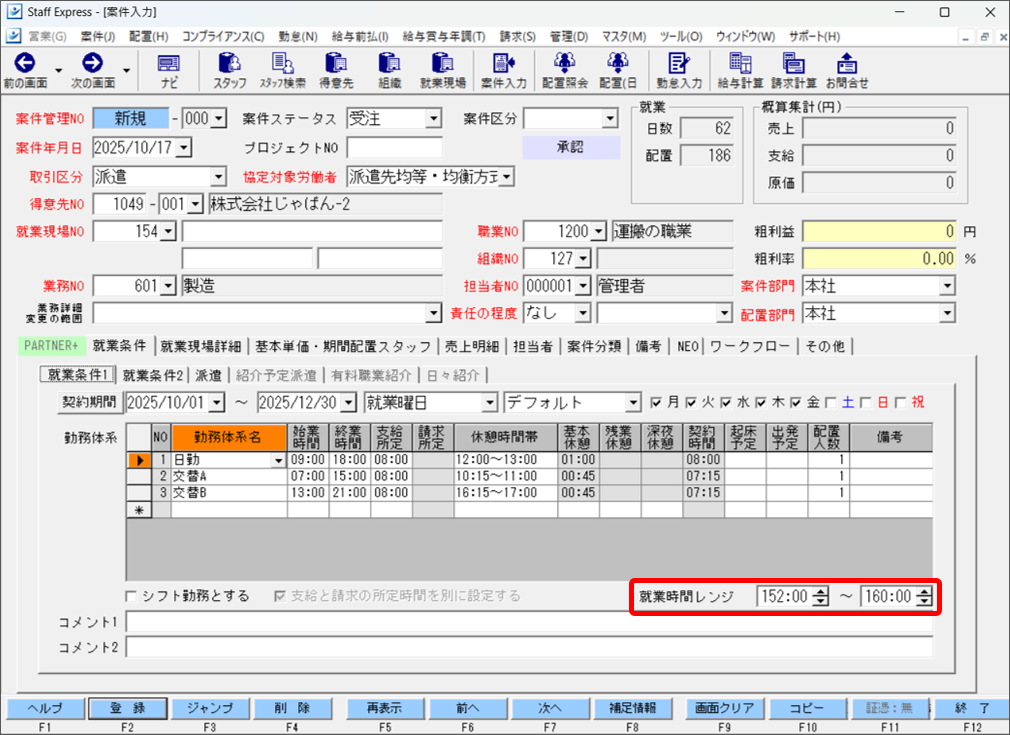Increase 就業時間レンジ with the 152:00 spinner
1010x735 pixels.
click(x=821, y=592)
